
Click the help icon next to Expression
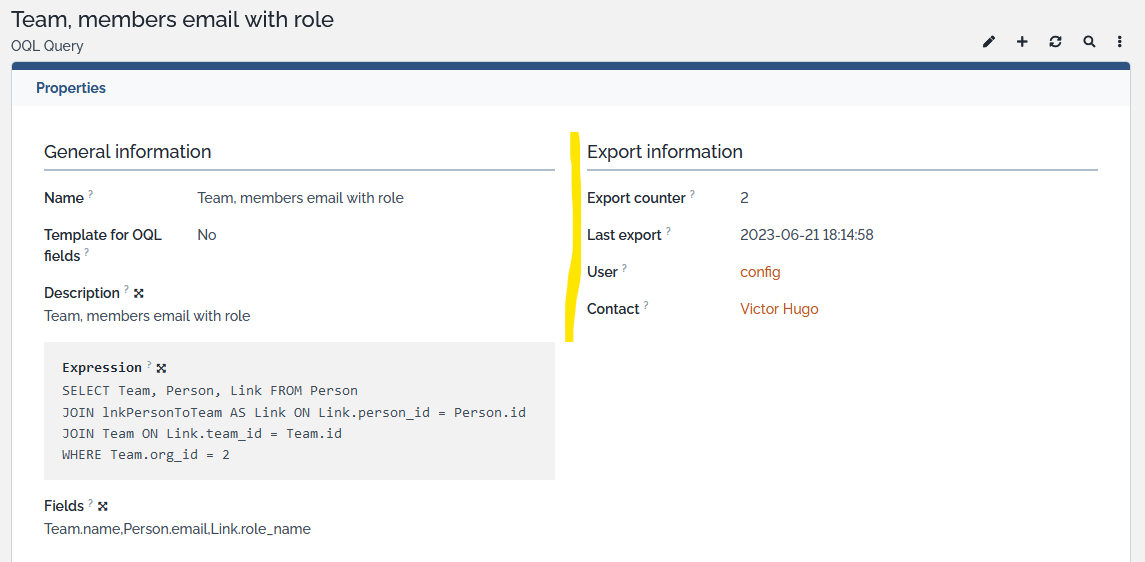click(149, 365)
